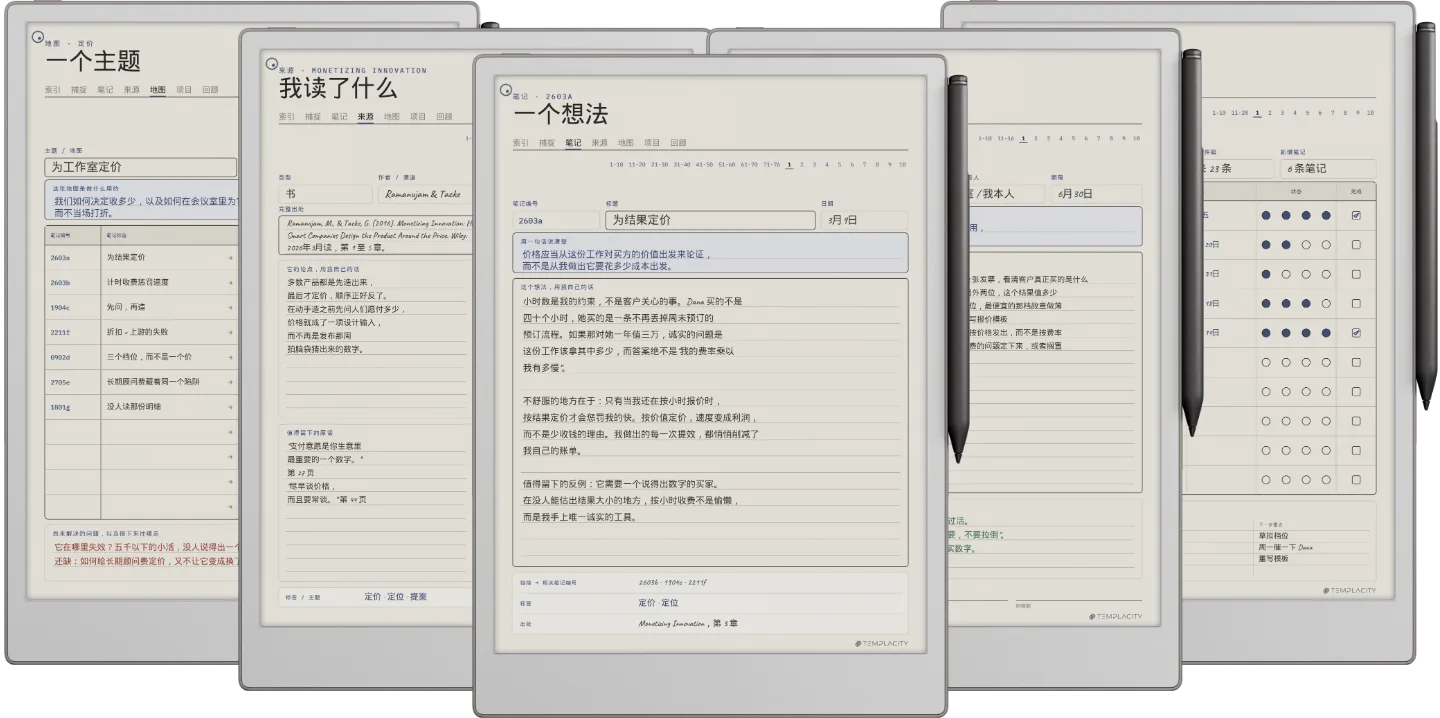Edit the 6月30日 deadline field
Screen dimensions: 1440x718
tap(1096, 194)
